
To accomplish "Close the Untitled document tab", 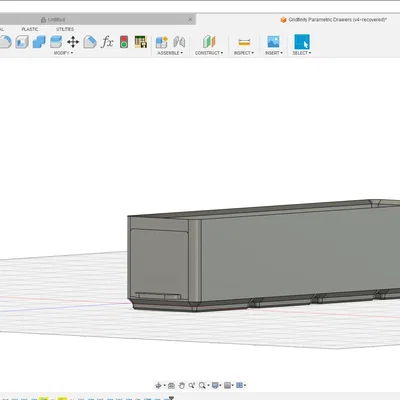I will [x=190, y=19].
